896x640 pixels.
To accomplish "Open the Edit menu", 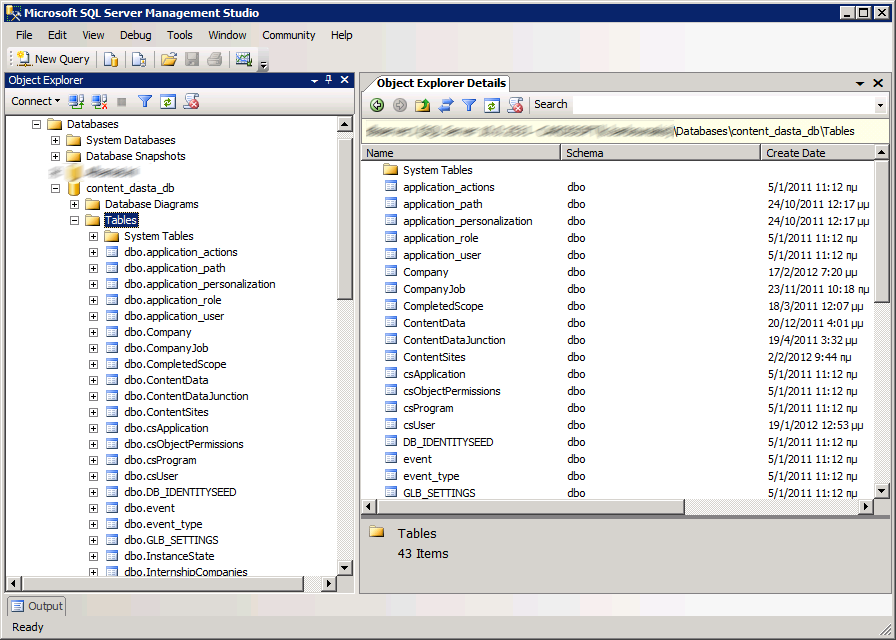I will point(57,35).
